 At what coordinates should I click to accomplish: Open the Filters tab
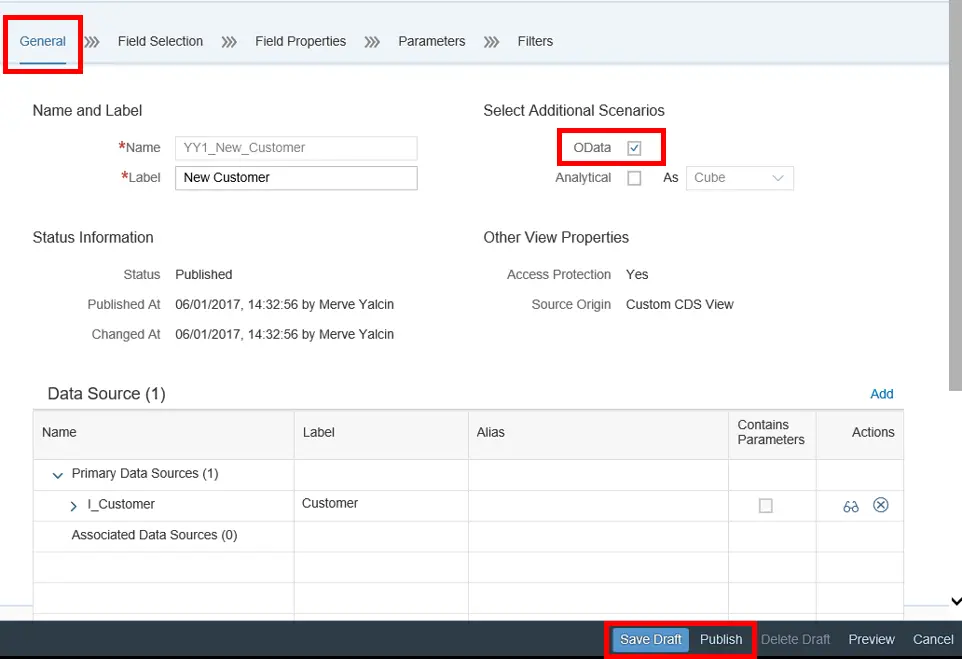[x=535, y=41]
